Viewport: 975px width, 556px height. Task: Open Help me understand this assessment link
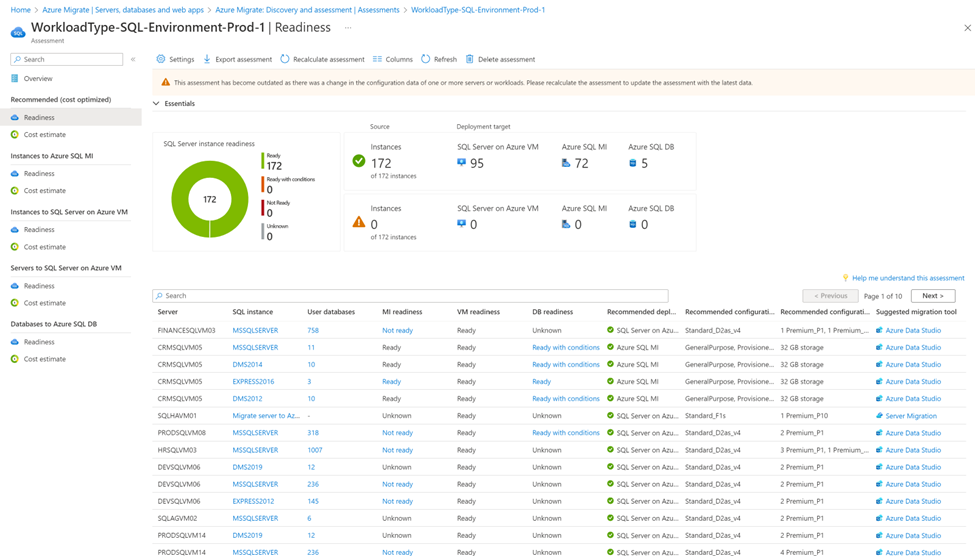coord(908,278)
